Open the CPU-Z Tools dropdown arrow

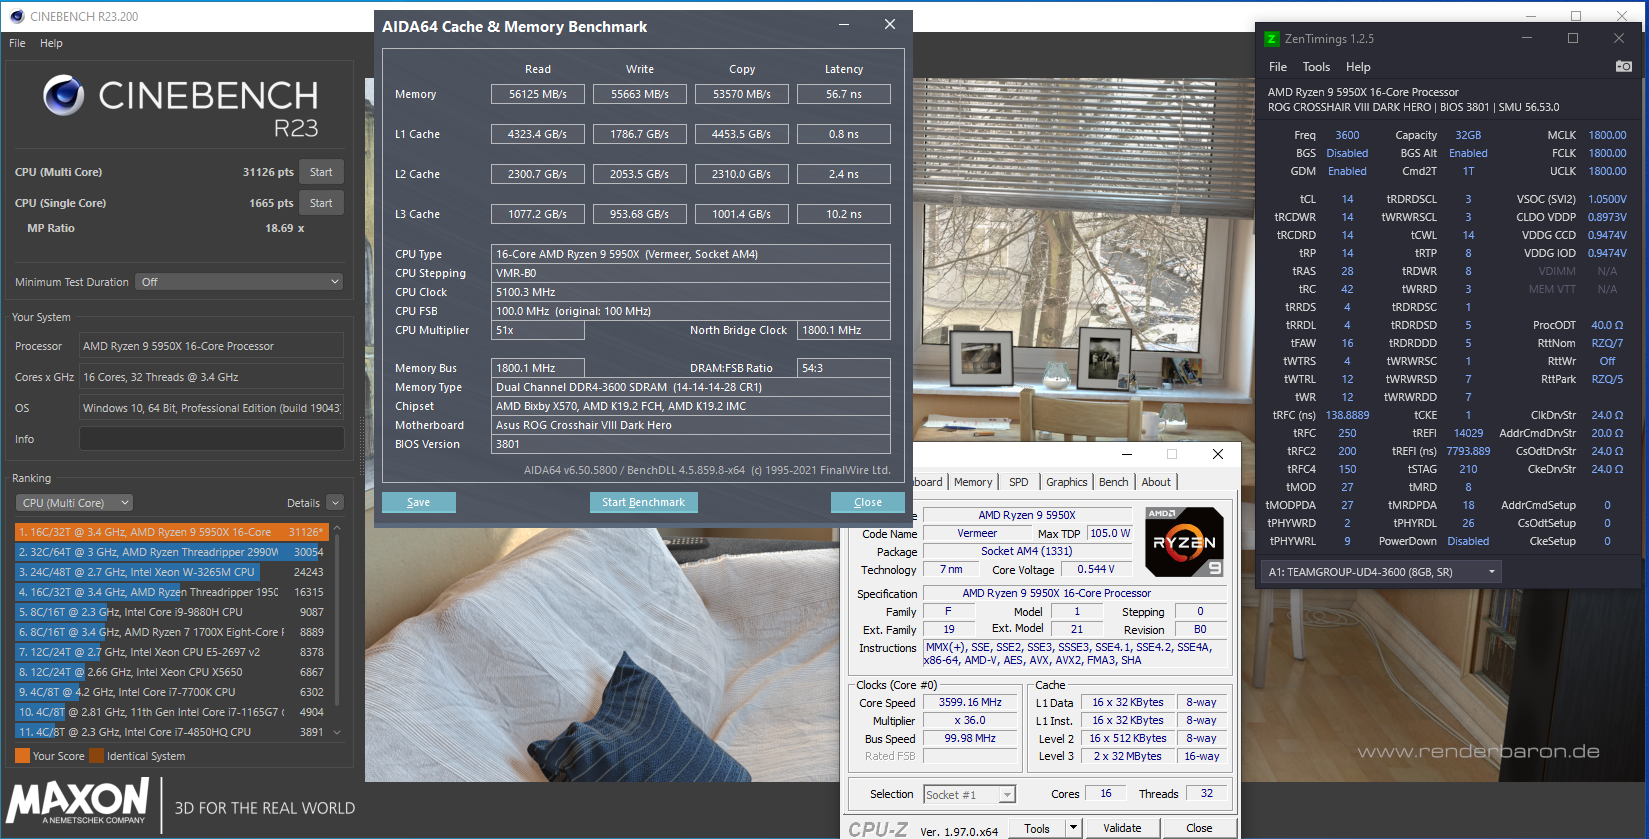[1074, 828]
